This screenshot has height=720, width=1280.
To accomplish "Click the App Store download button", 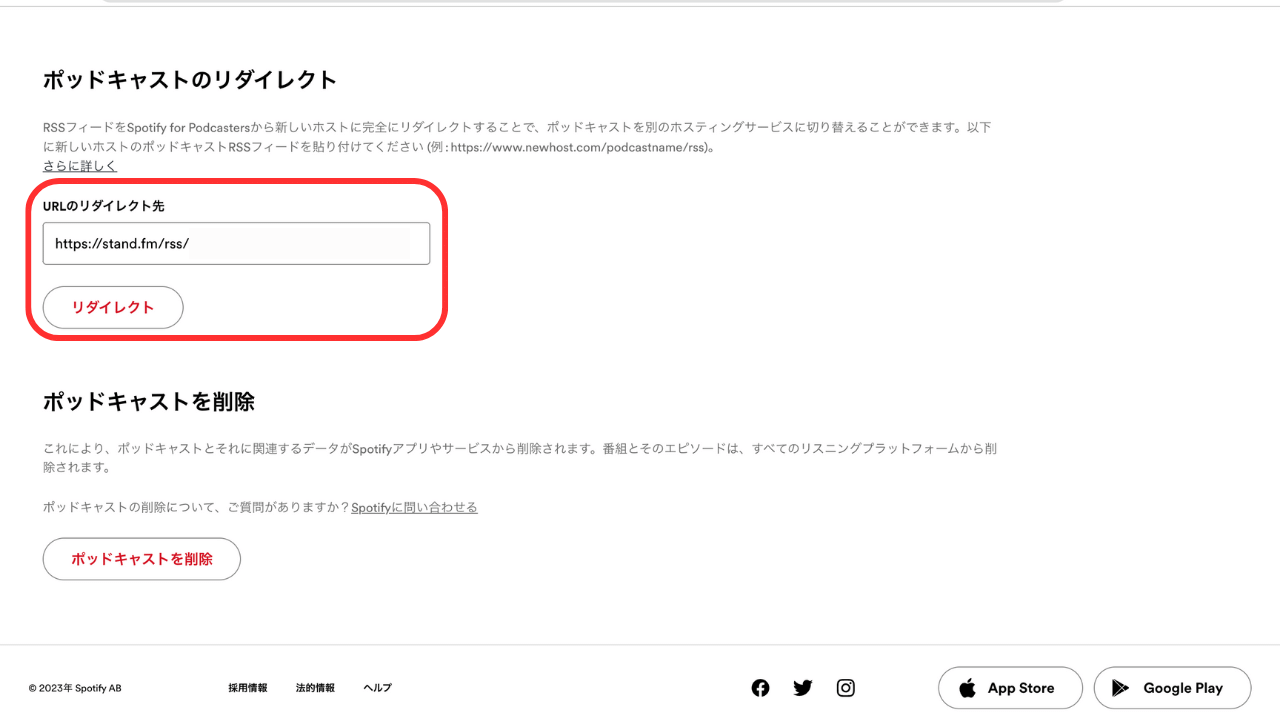I will point(1010,688).
